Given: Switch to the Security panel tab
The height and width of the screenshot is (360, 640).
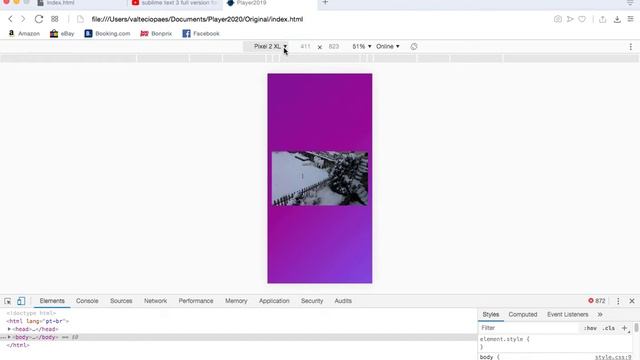Looking at the screenshot, I should (312, 301).
